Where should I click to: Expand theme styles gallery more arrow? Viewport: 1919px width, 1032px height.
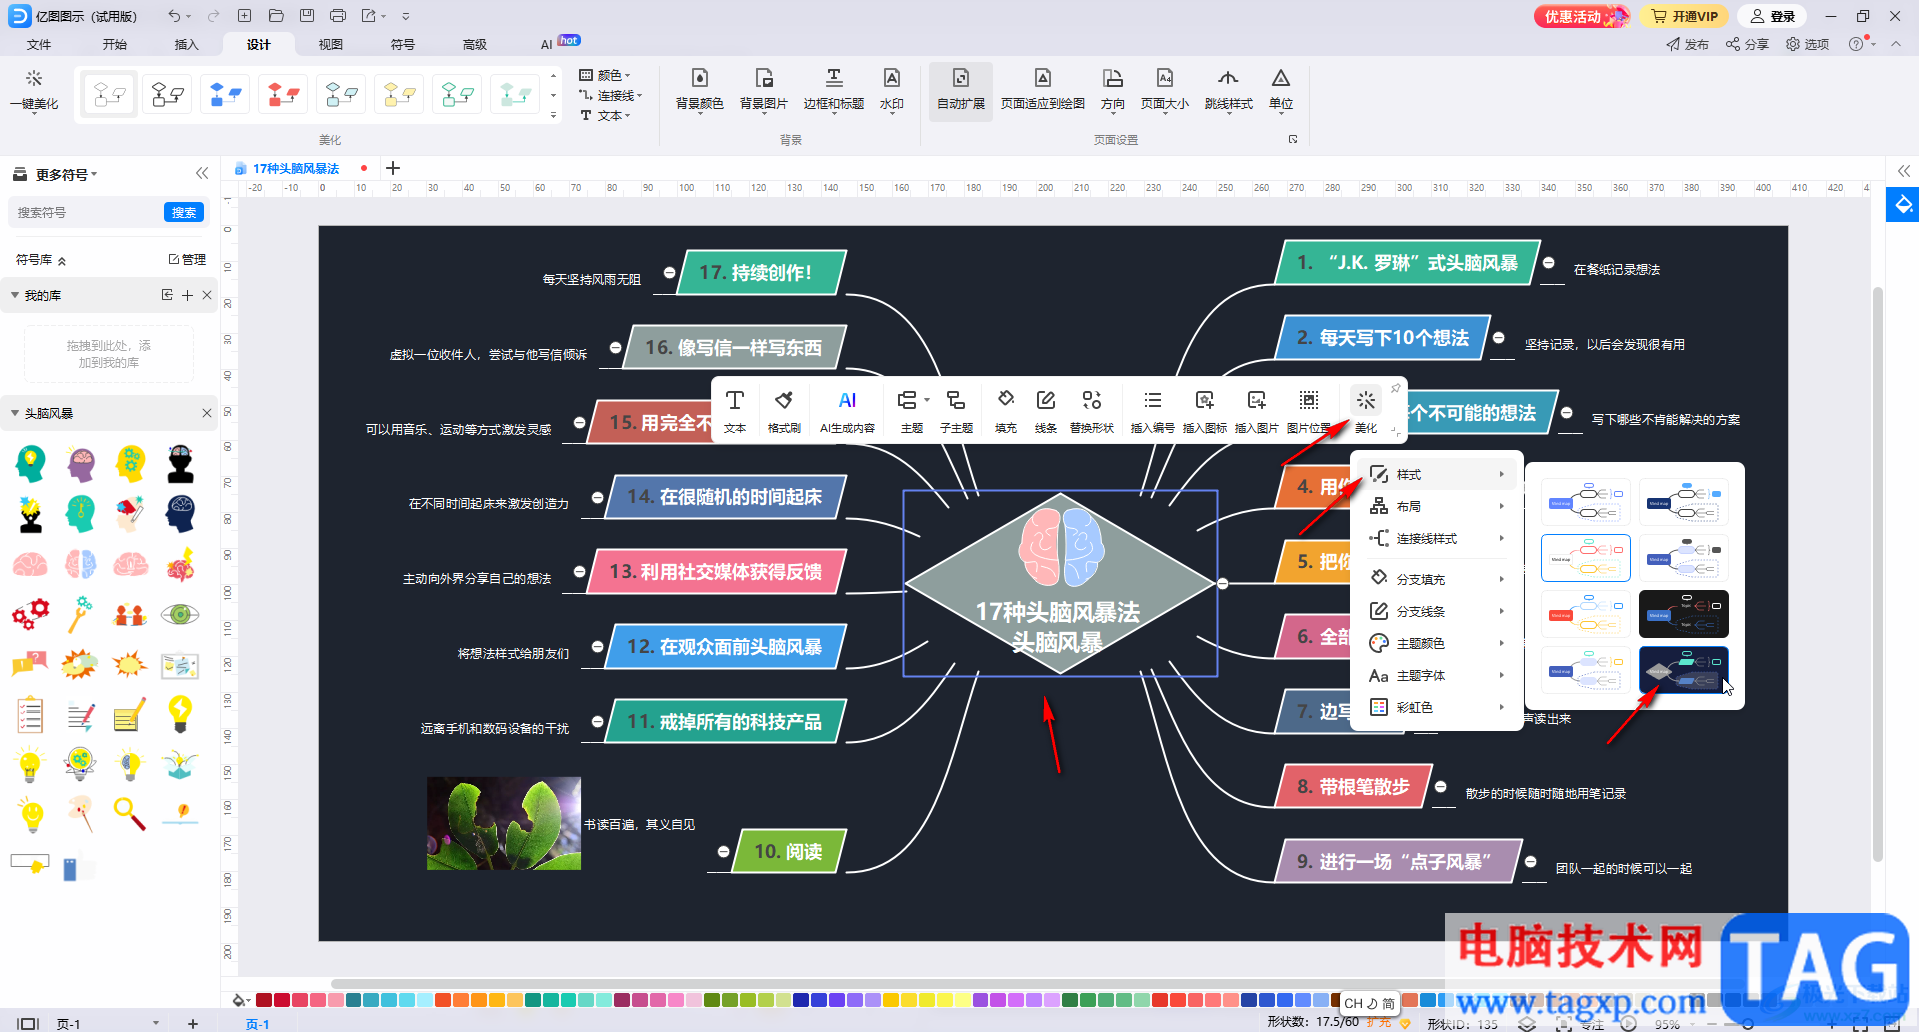(553, 116)
